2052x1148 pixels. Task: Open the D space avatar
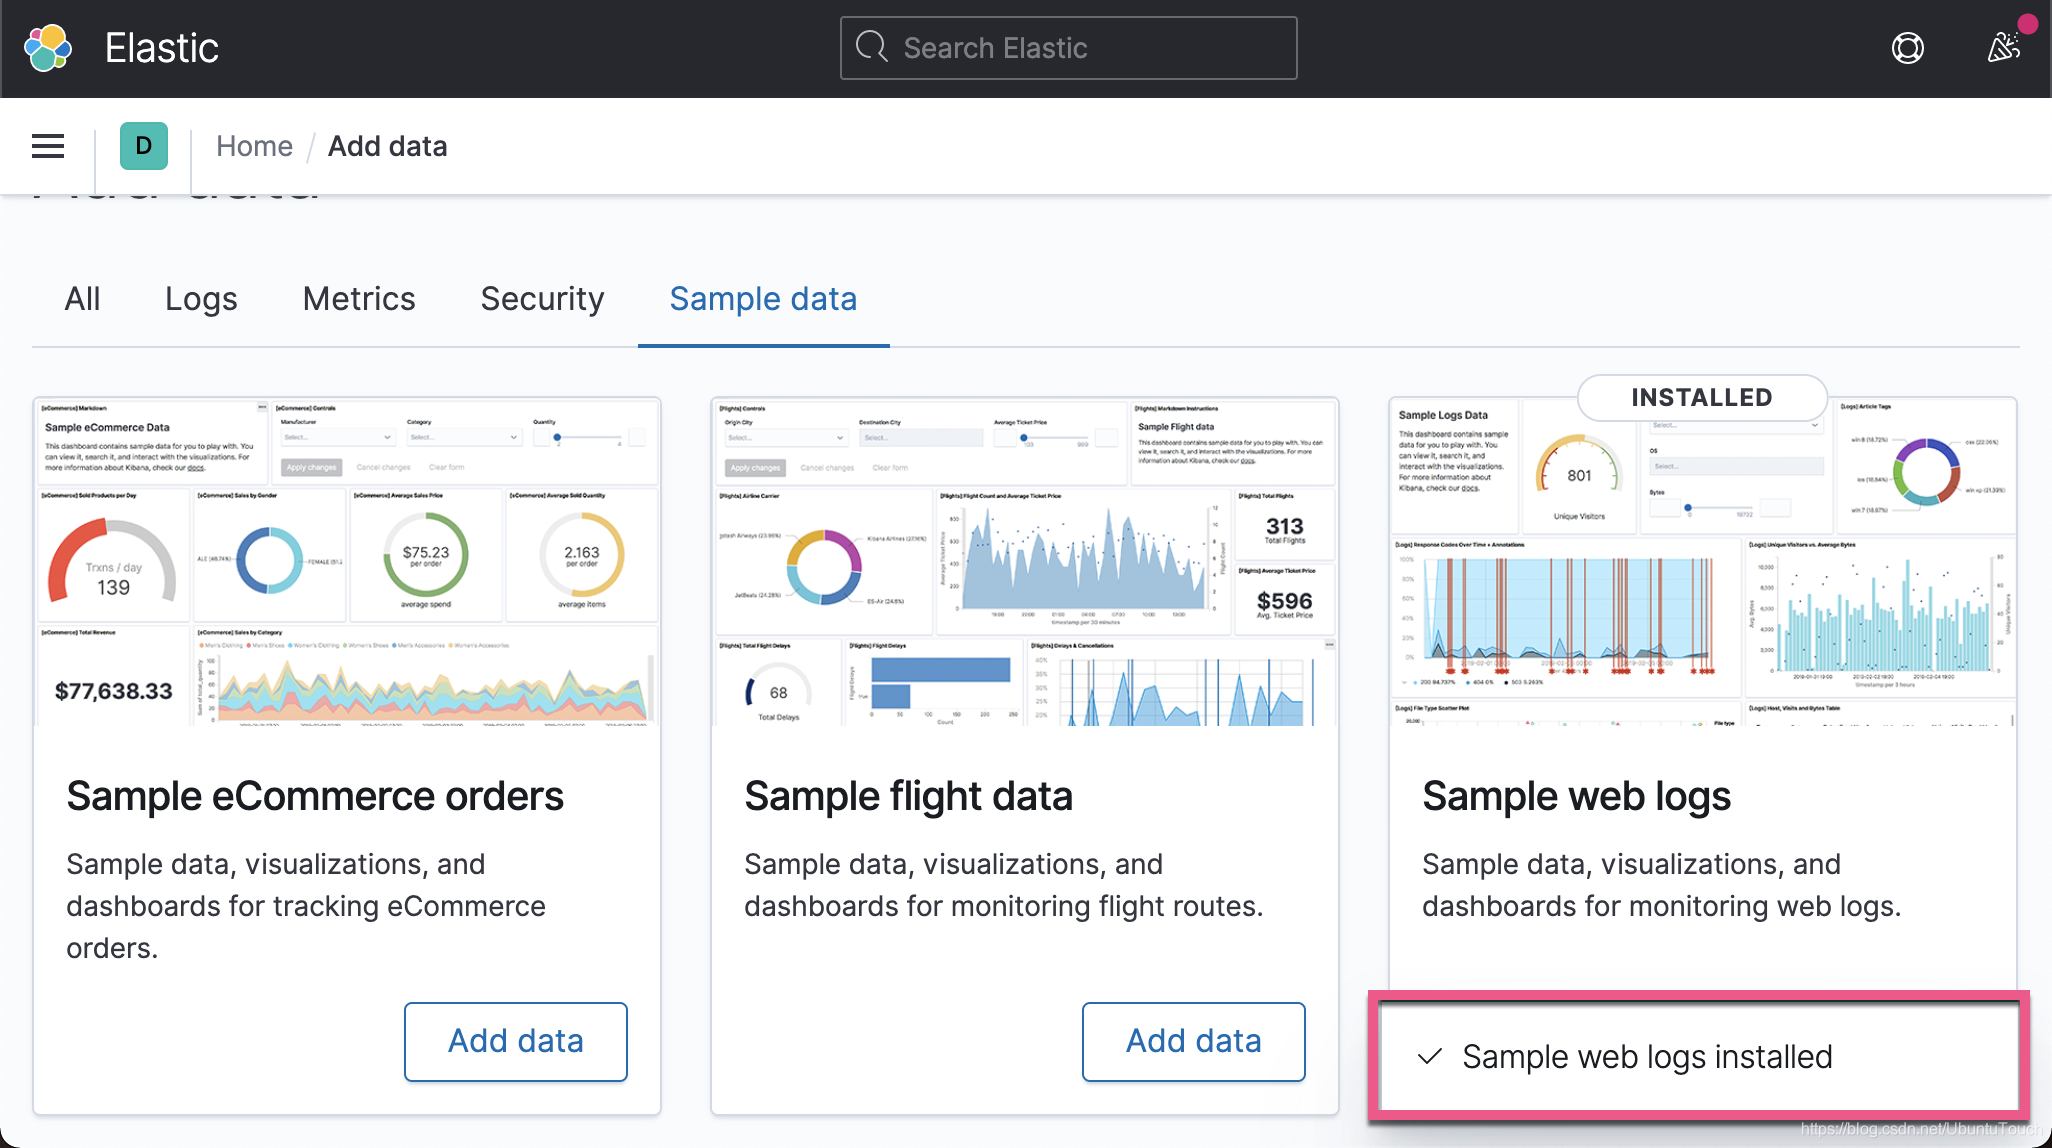tap(143, 146)
